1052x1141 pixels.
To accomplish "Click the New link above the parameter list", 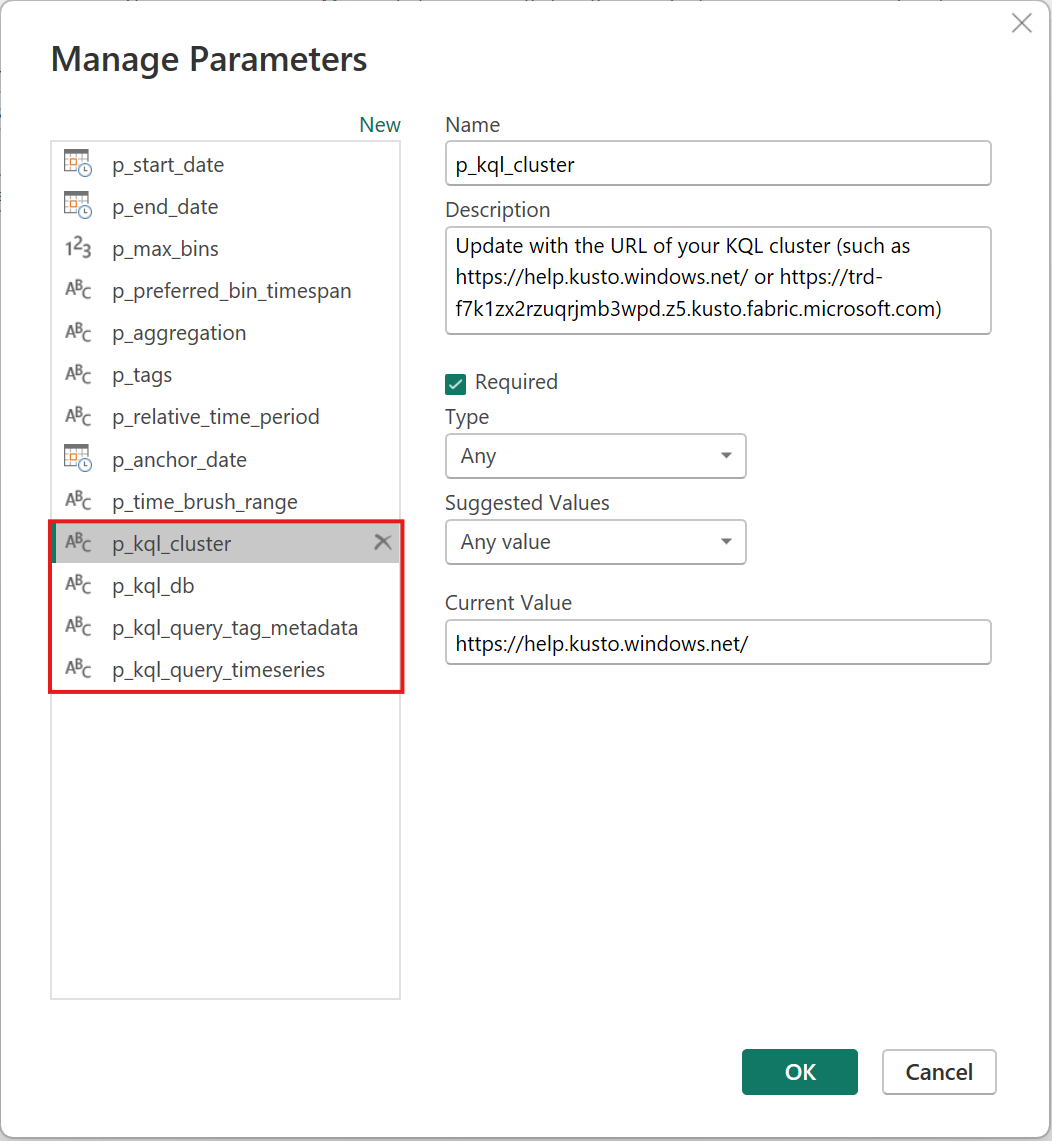I will [x=380, y=124].
